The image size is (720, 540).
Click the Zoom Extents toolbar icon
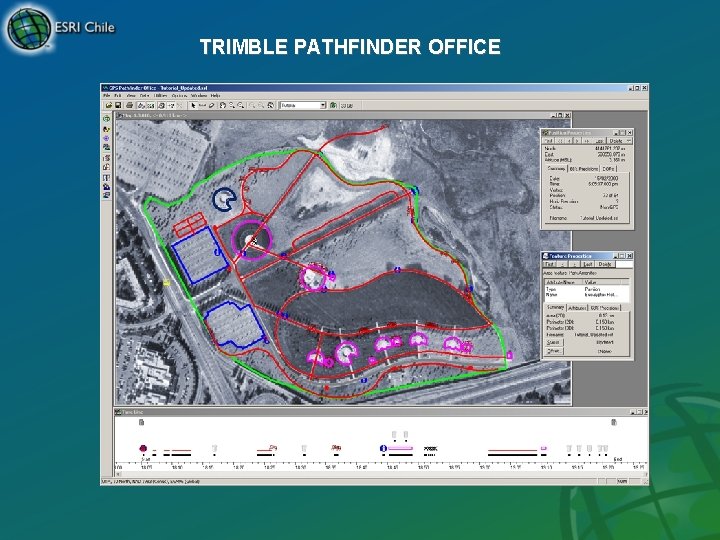[x=271, y=106]
